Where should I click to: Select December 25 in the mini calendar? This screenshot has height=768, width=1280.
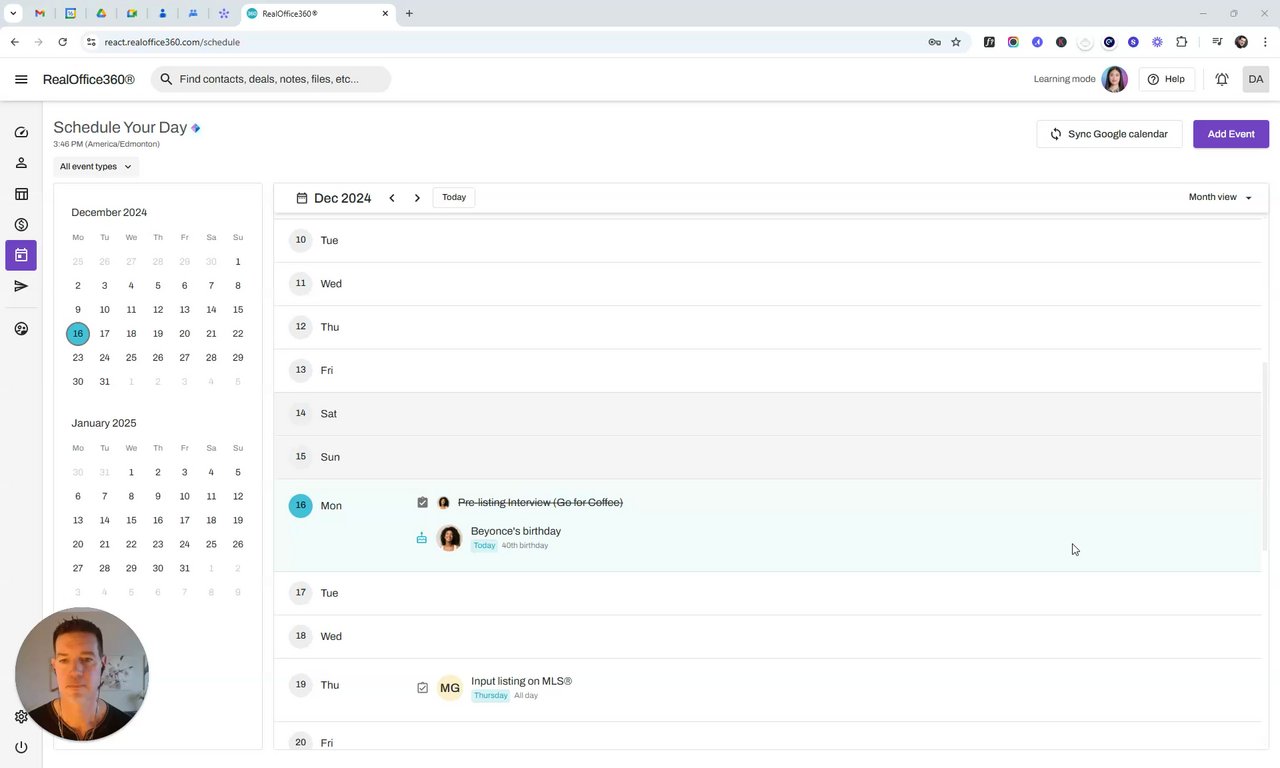[131, 358]
